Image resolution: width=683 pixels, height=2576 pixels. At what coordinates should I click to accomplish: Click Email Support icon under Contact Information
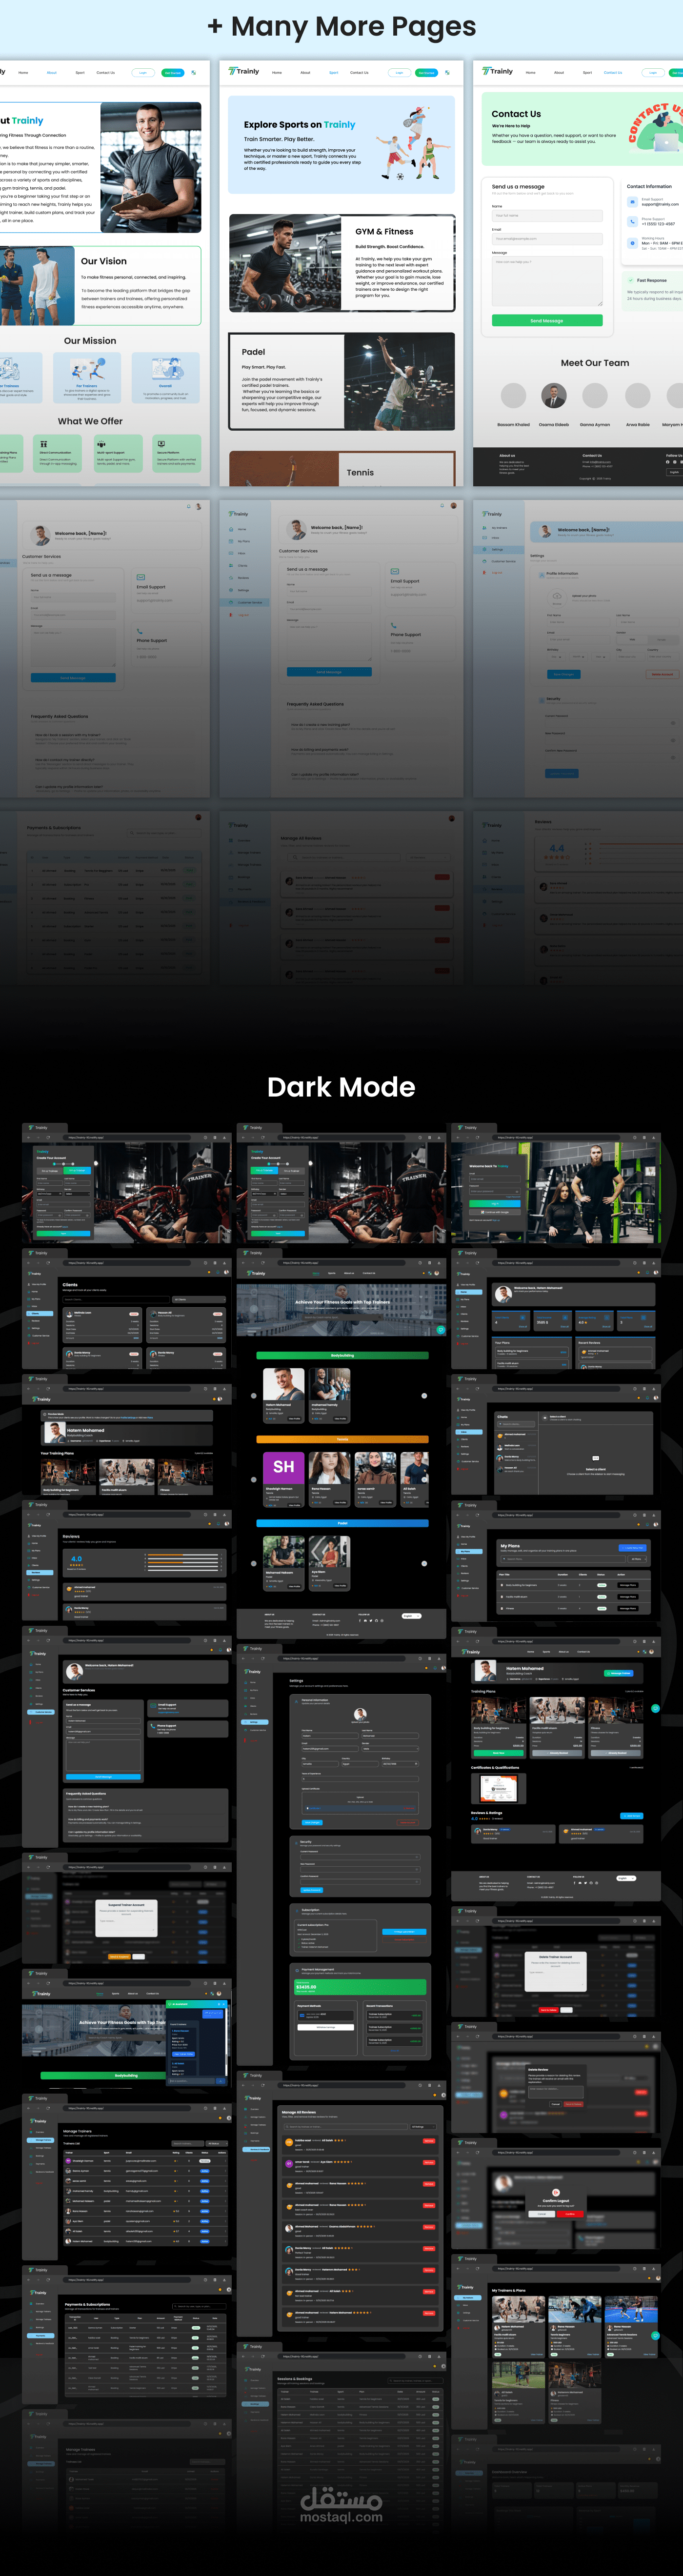(632, 201)
